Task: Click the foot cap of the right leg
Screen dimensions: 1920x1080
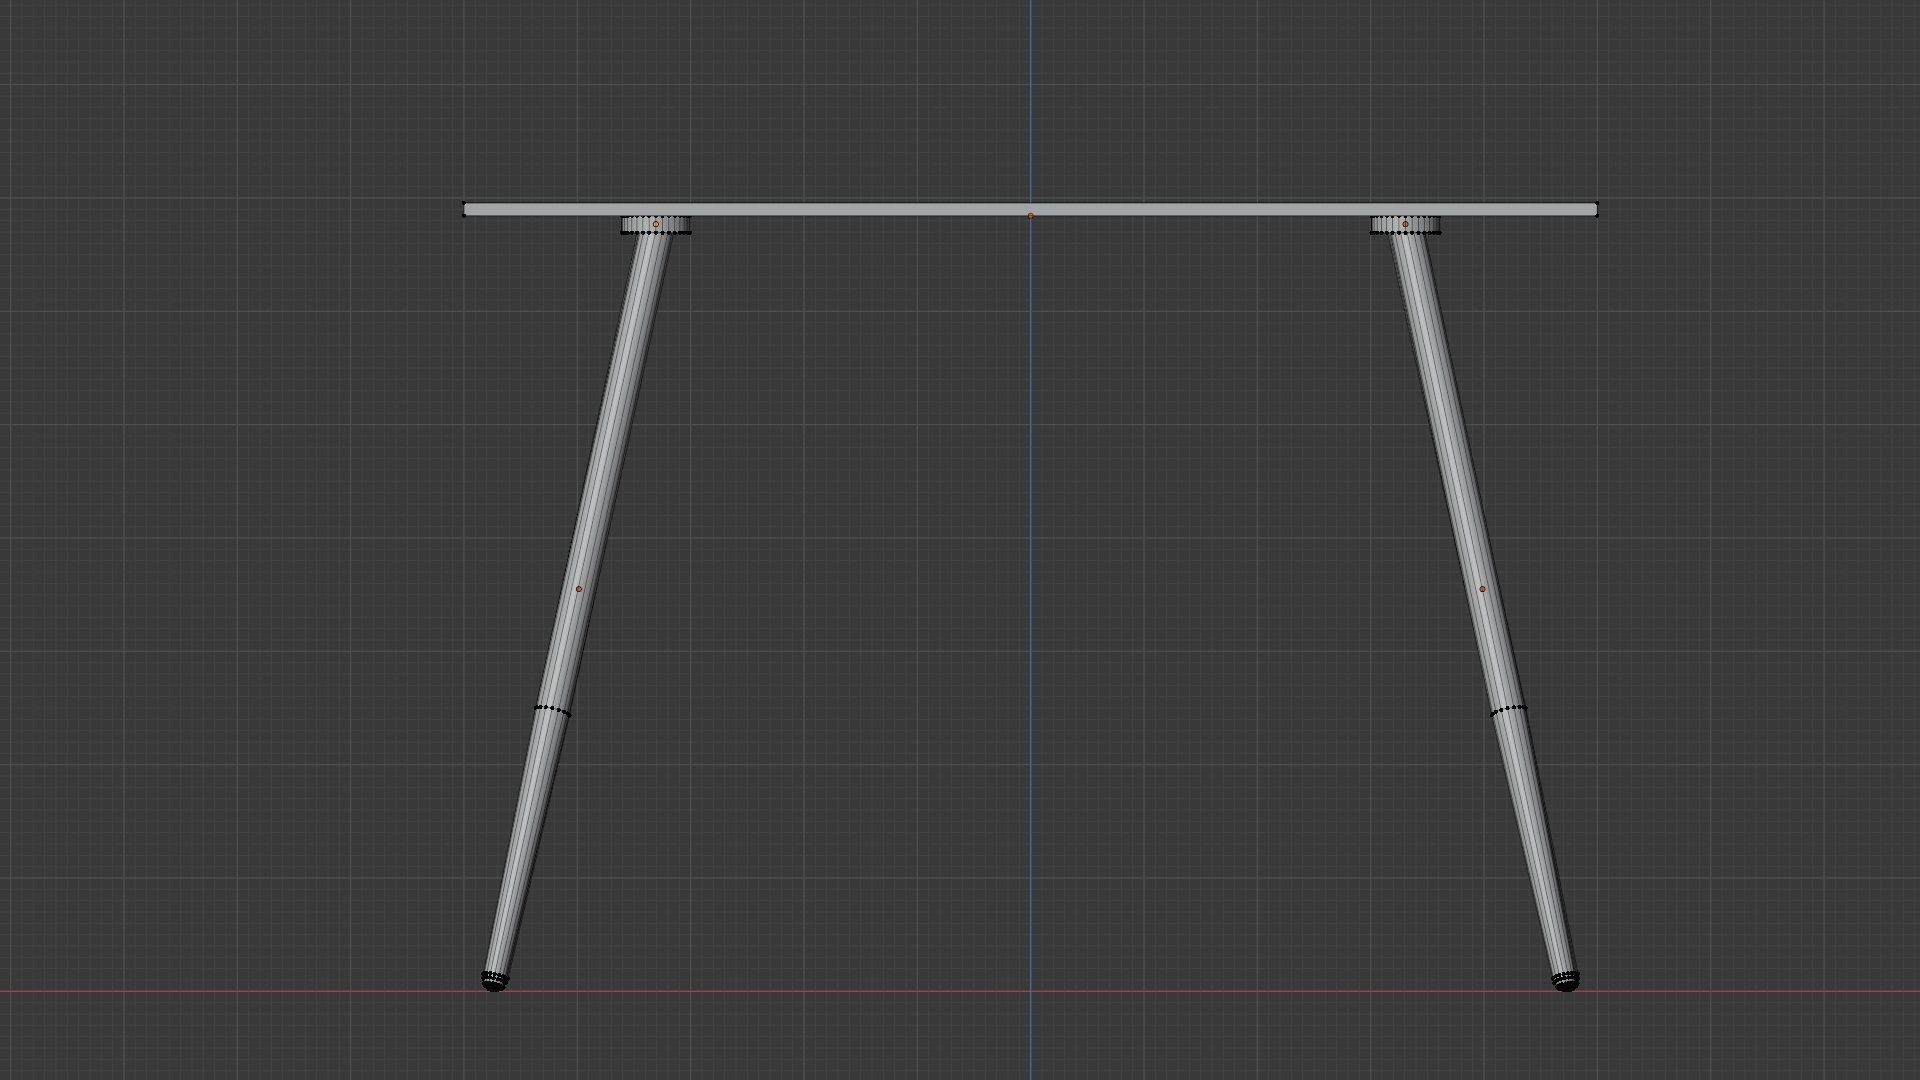Action: [1566, 981]
